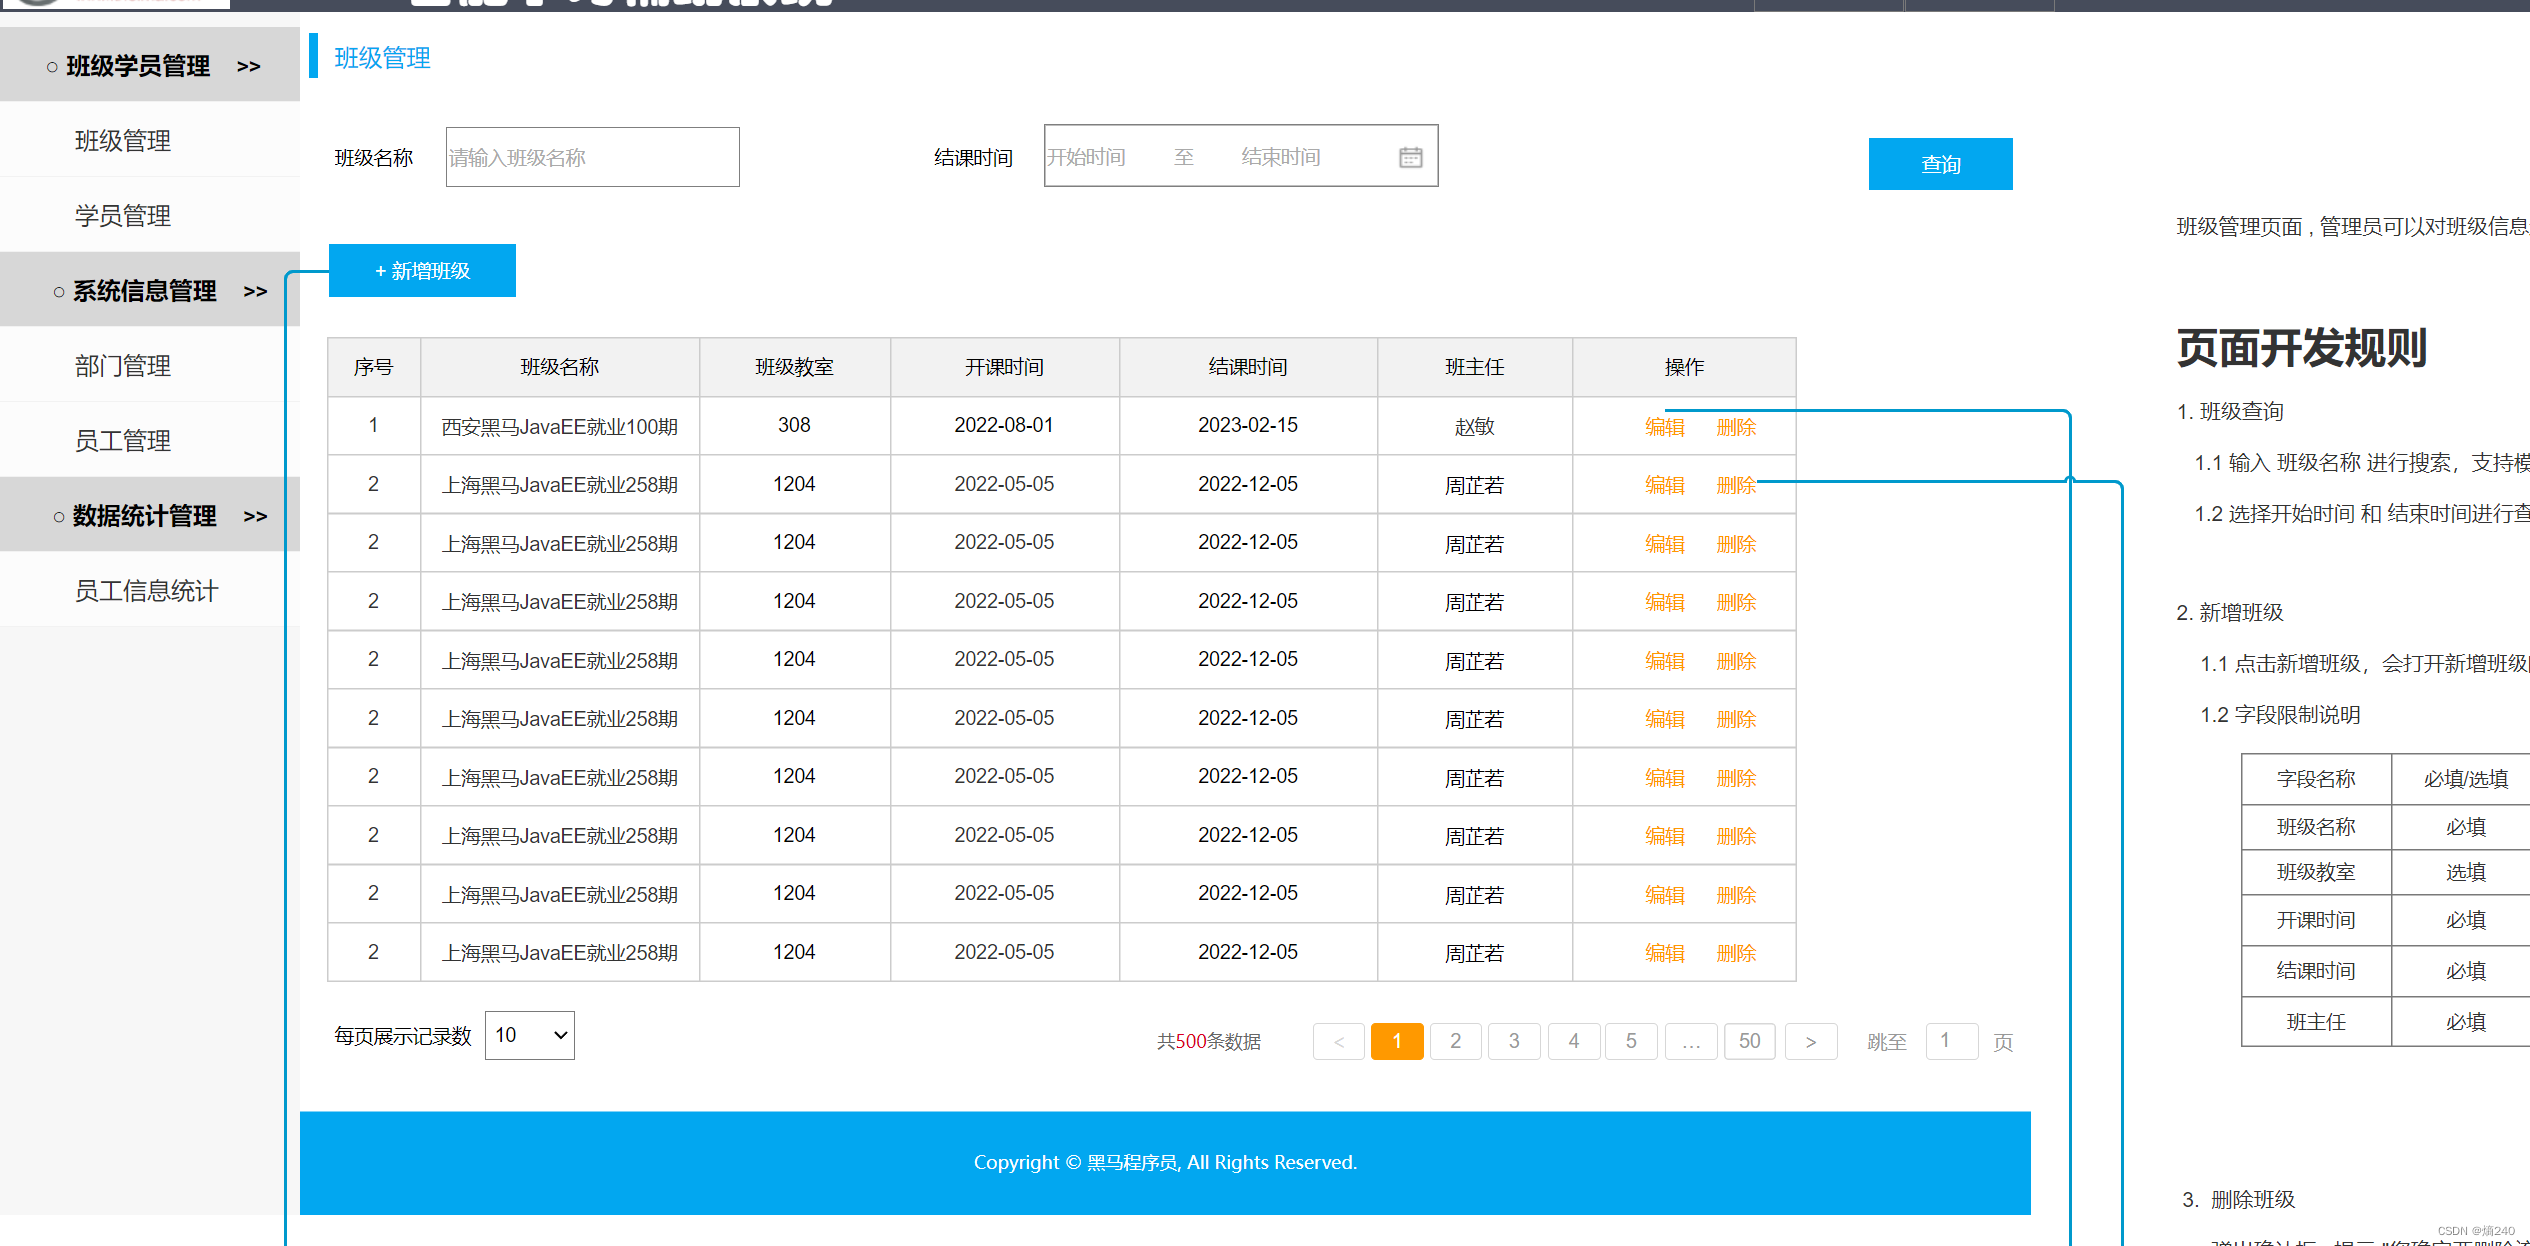2530x1246 pixels.
Task: Click the 2. 新增班级 rule item
Action: coord(2230,612)
